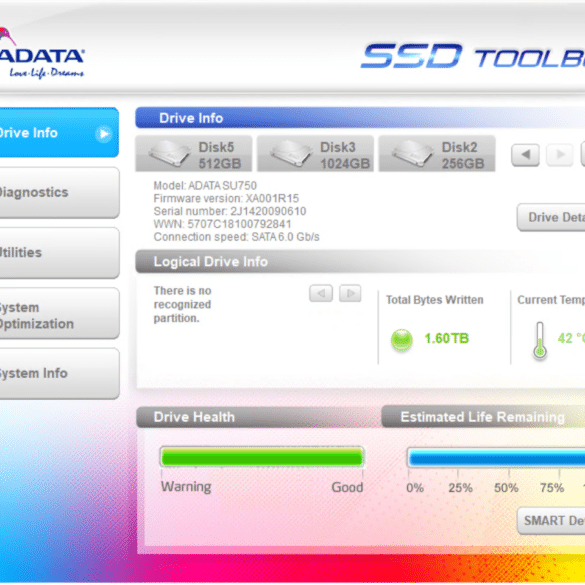Click the 50% life scale label

click(x=506, y=488)
